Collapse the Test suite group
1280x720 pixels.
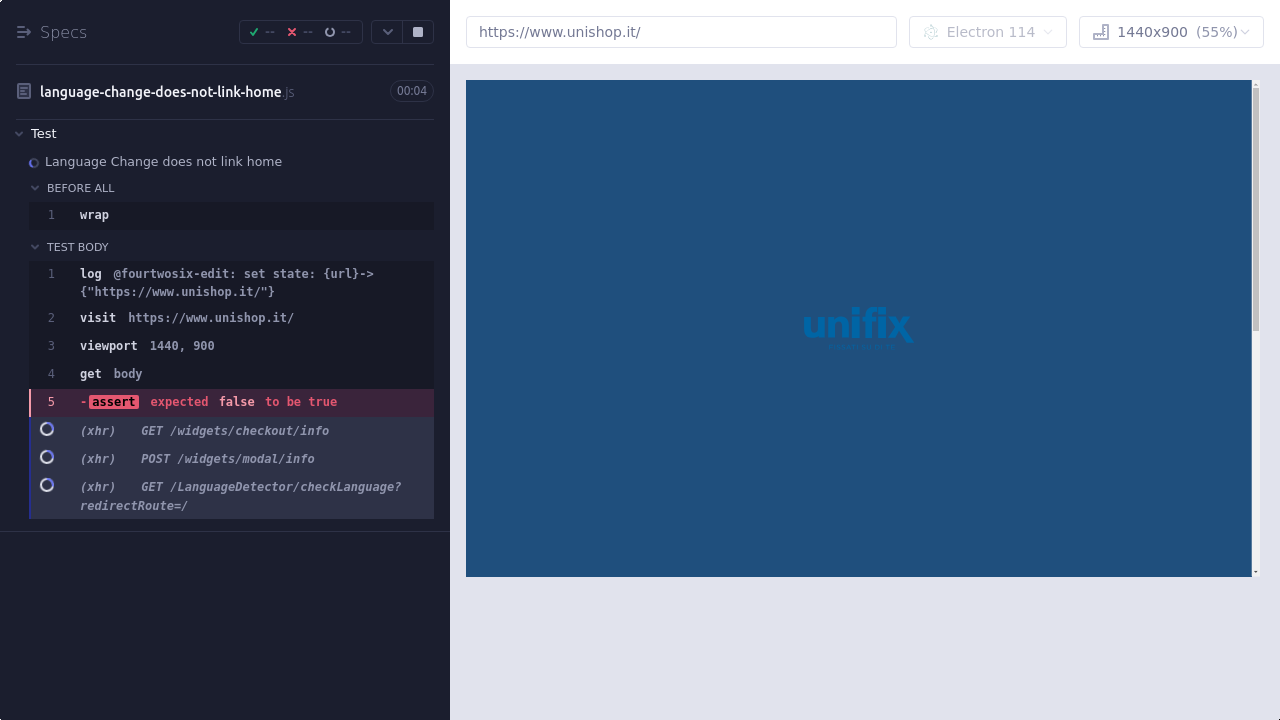point(19,134)
